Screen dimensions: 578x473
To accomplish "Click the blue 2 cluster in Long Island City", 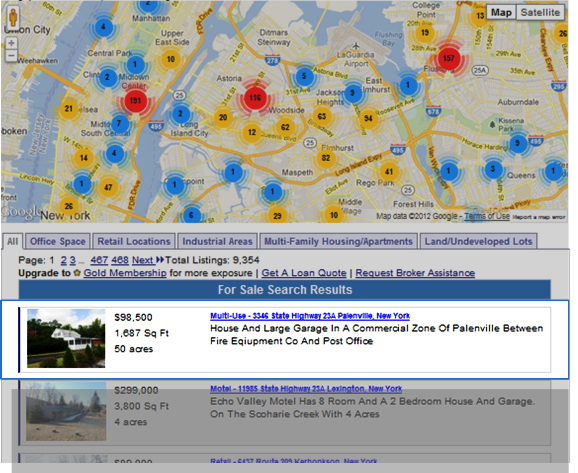I will (180, 114).
